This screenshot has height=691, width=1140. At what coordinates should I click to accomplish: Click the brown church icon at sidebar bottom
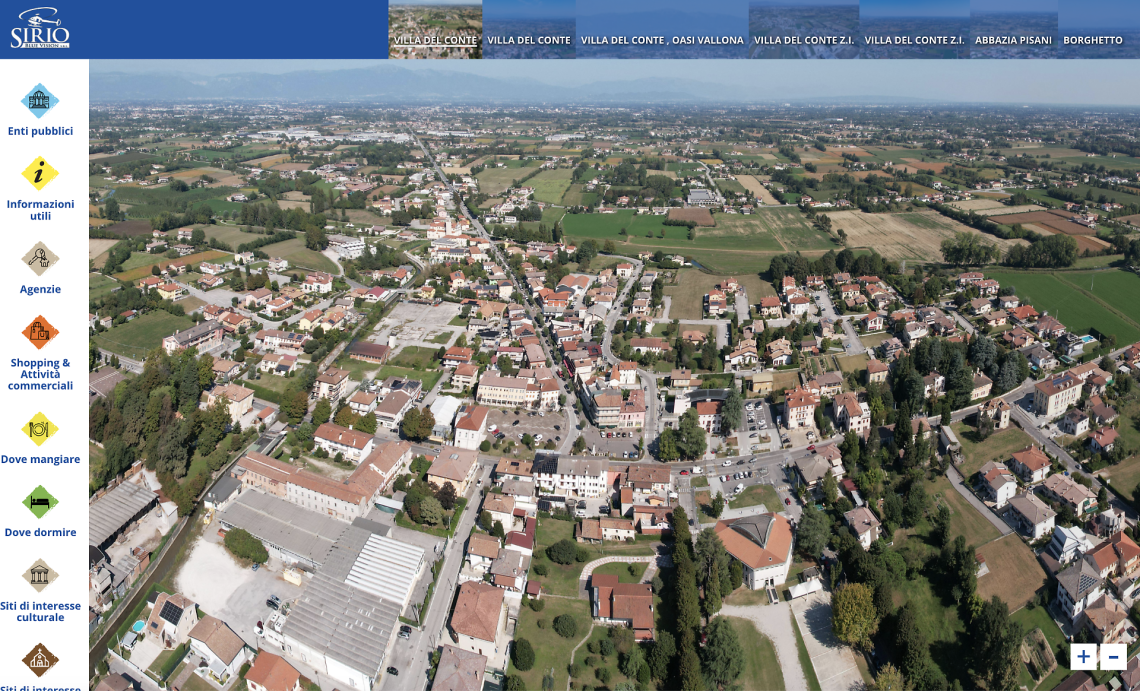pyautogui.click(x=40, y=660)
